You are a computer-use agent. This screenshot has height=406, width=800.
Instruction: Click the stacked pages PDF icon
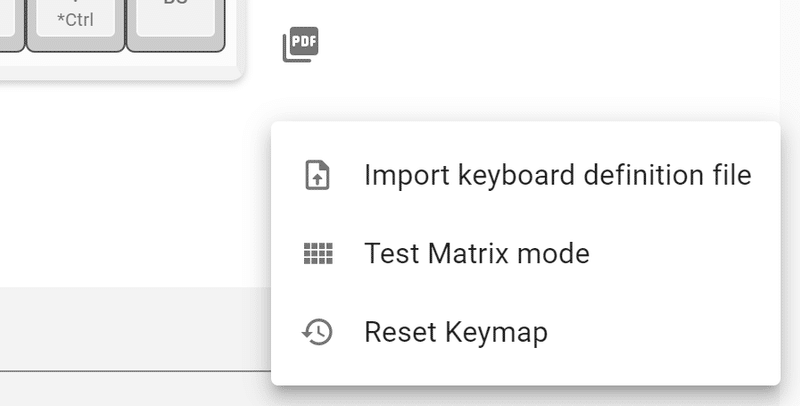[300, 45]
